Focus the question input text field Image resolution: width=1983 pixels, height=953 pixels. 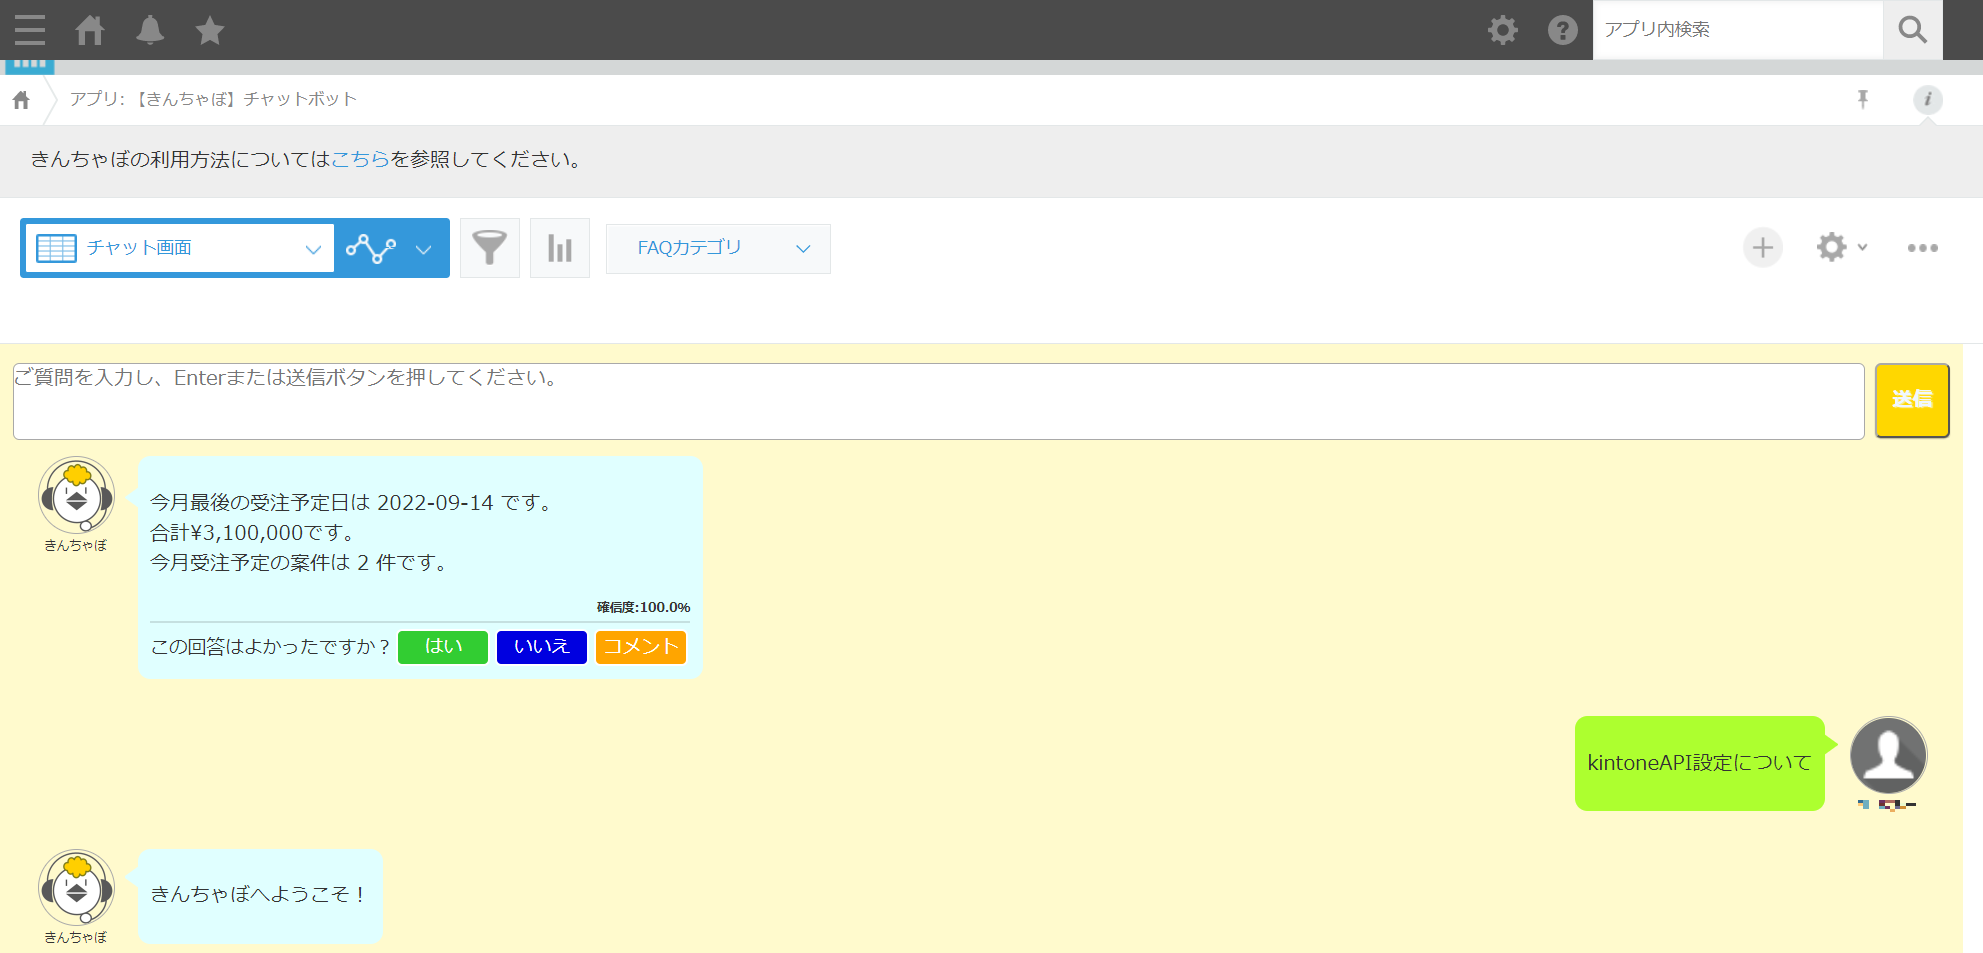(x=938, y=401)
